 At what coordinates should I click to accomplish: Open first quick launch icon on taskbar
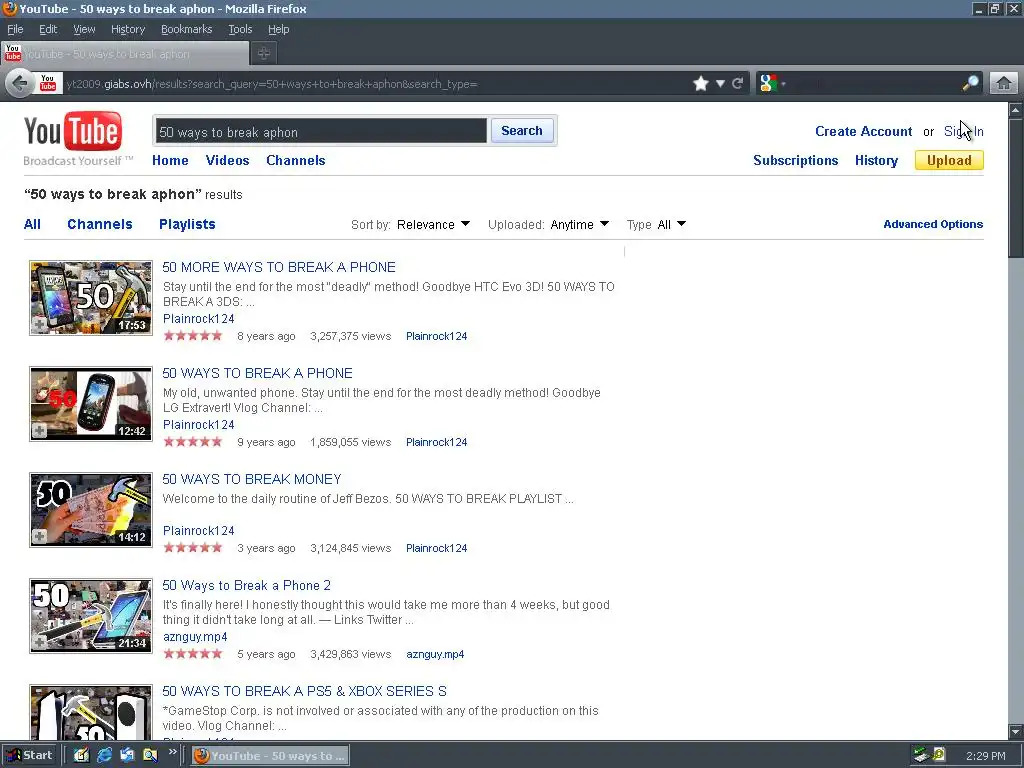click(x=81, y=755)
